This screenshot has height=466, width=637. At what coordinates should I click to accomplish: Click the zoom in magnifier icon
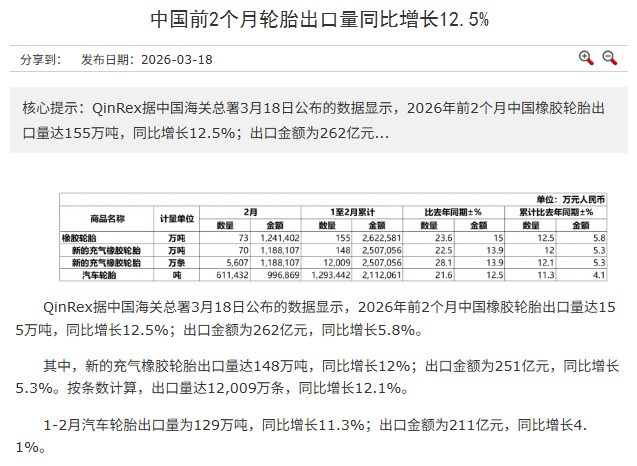(x=587, y=58)
